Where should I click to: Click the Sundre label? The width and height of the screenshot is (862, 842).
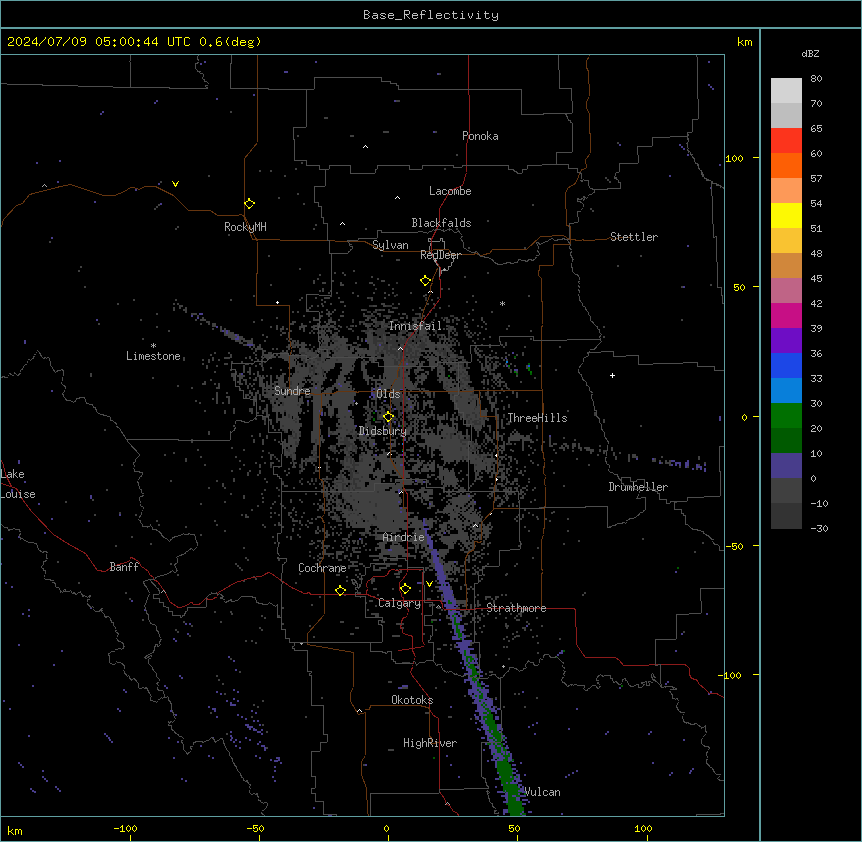[x=292, y=391]
